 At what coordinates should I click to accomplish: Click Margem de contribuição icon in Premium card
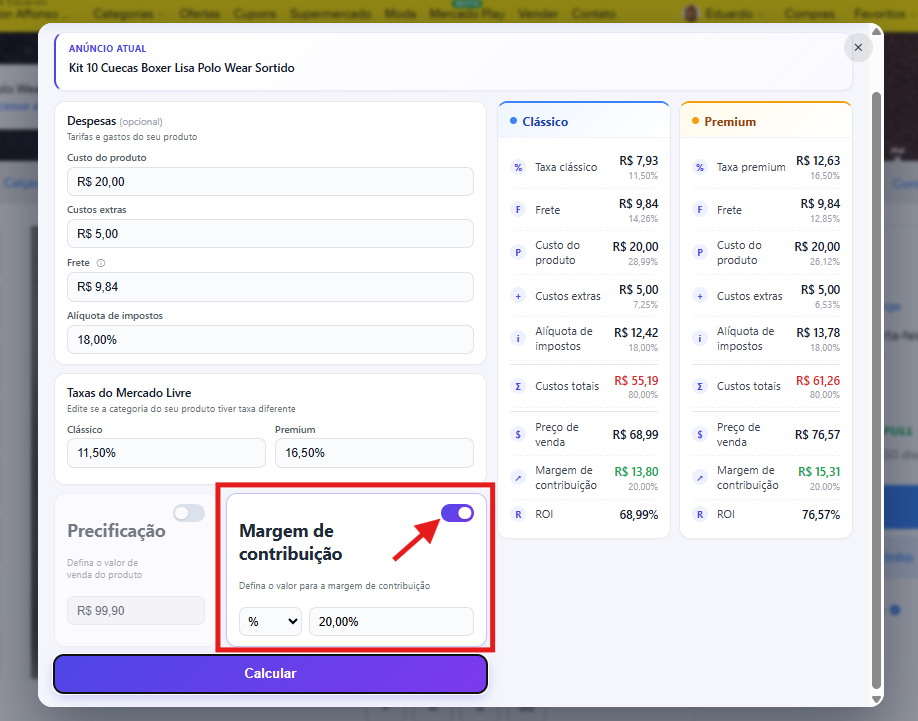[700, 478]
